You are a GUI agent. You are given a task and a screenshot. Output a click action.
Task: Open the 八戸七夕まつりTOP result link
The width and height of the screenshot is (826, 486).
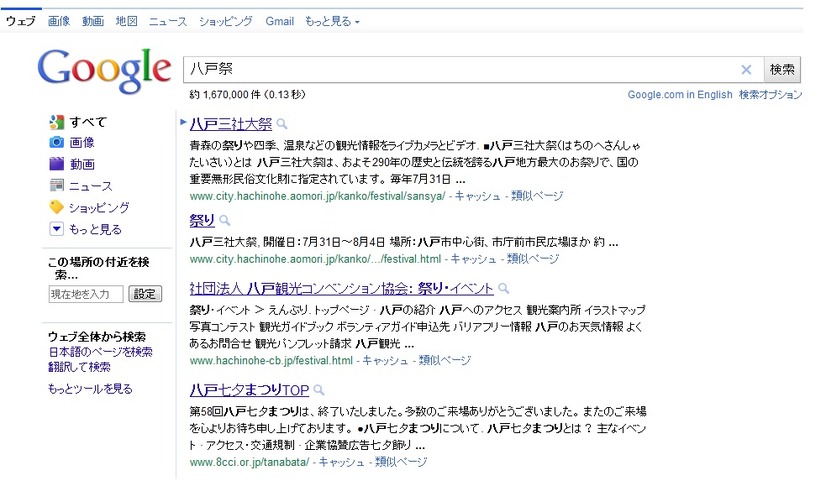[249, 390]
